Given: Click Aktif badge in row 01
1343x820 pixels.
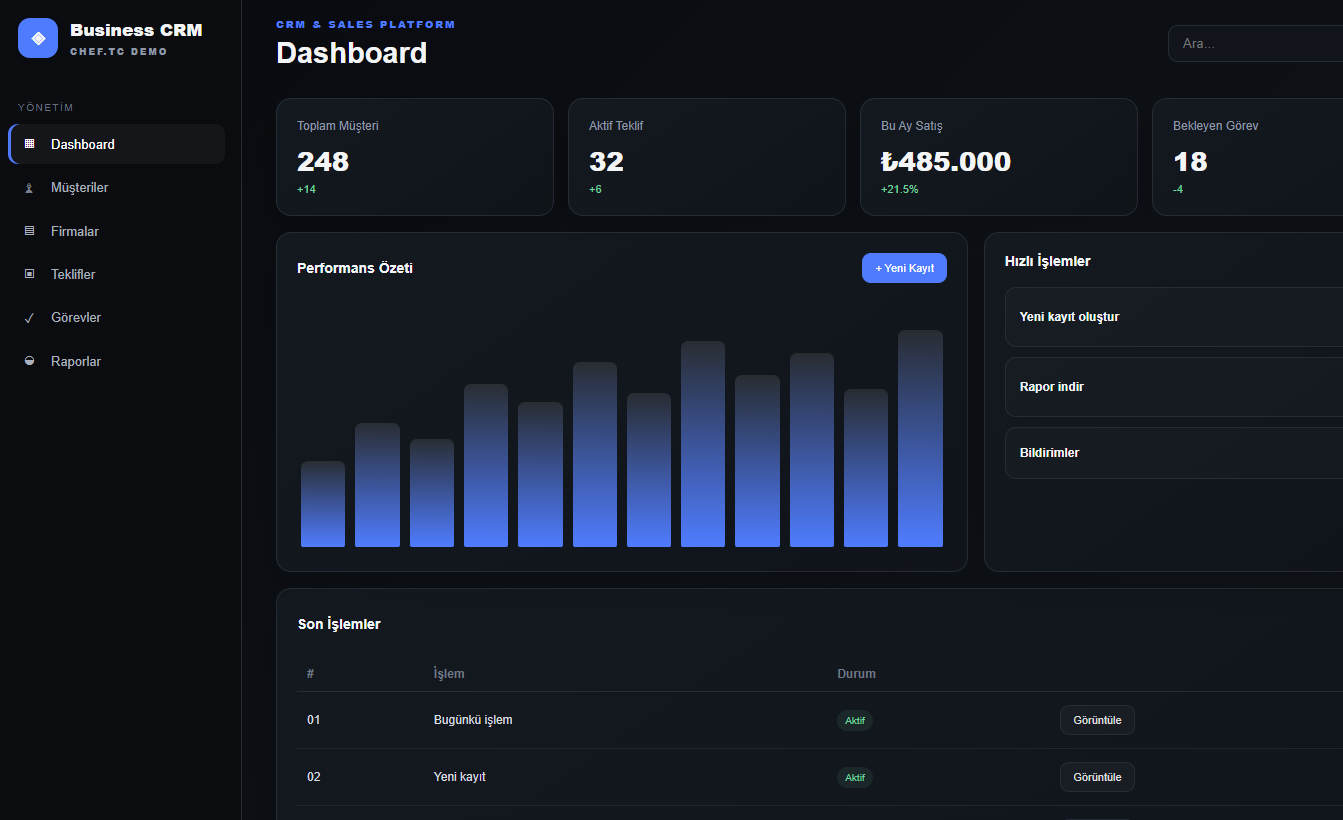Looking at the screenshot, I should click(855, 720).
